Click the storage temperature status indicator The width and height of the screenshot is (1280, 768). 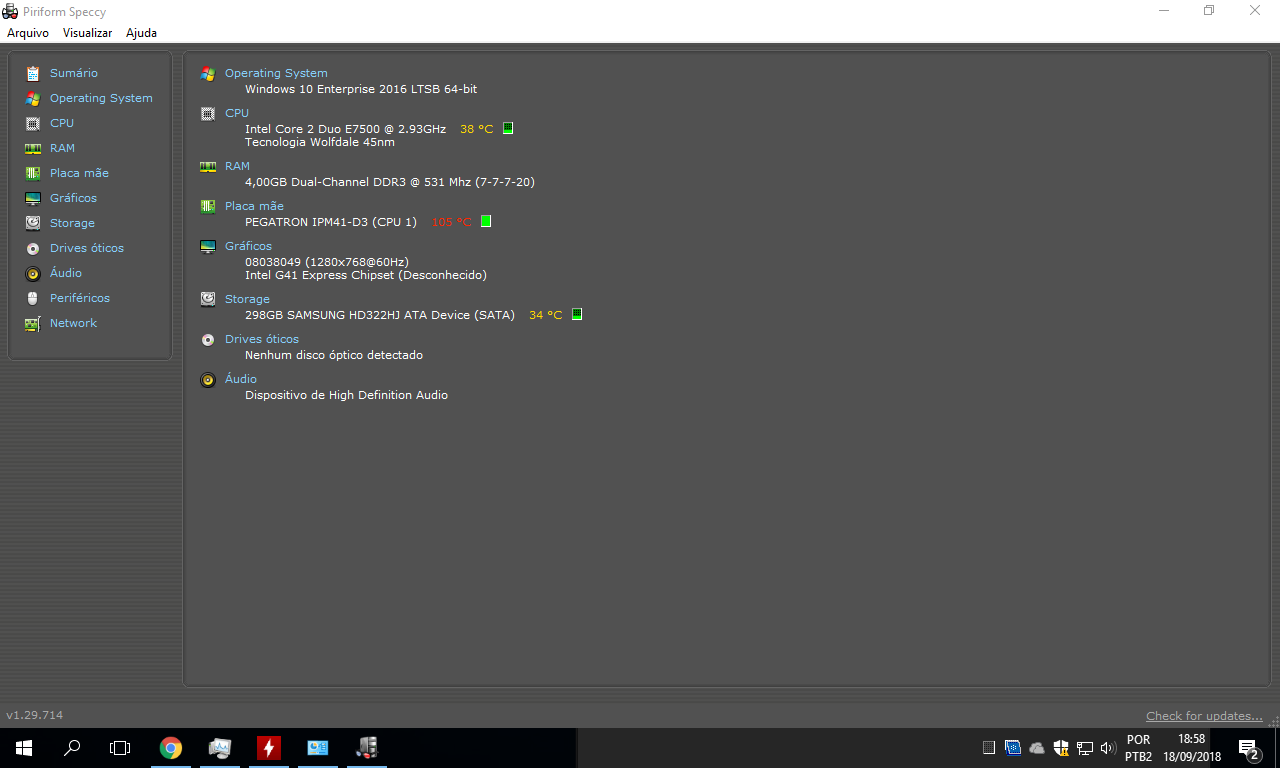pyautogui.click(x=577, y=314)
